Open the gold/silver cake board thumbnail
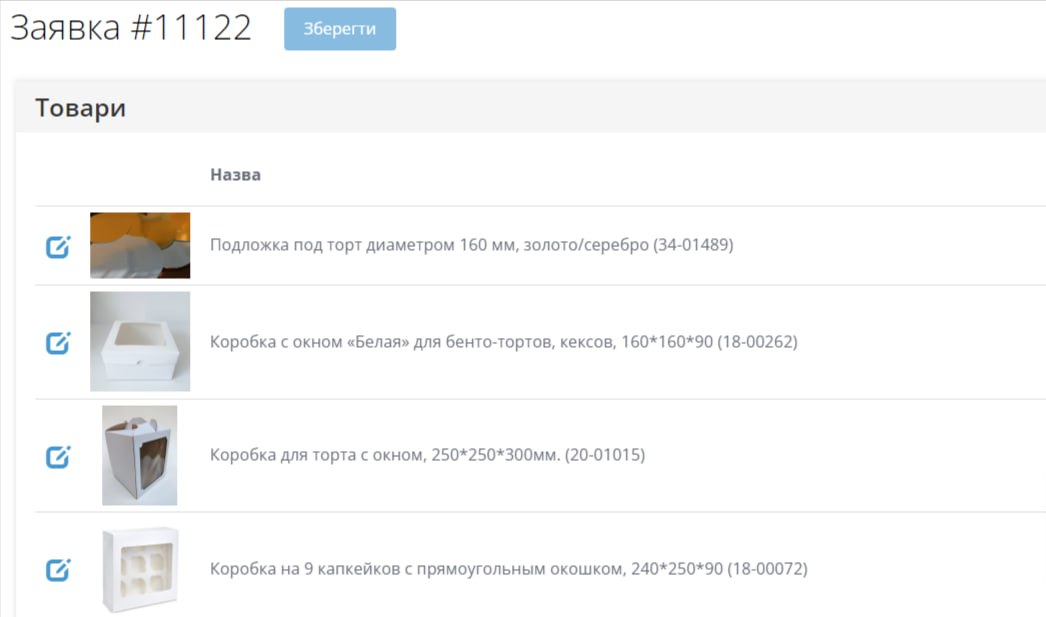 (140, 245)
